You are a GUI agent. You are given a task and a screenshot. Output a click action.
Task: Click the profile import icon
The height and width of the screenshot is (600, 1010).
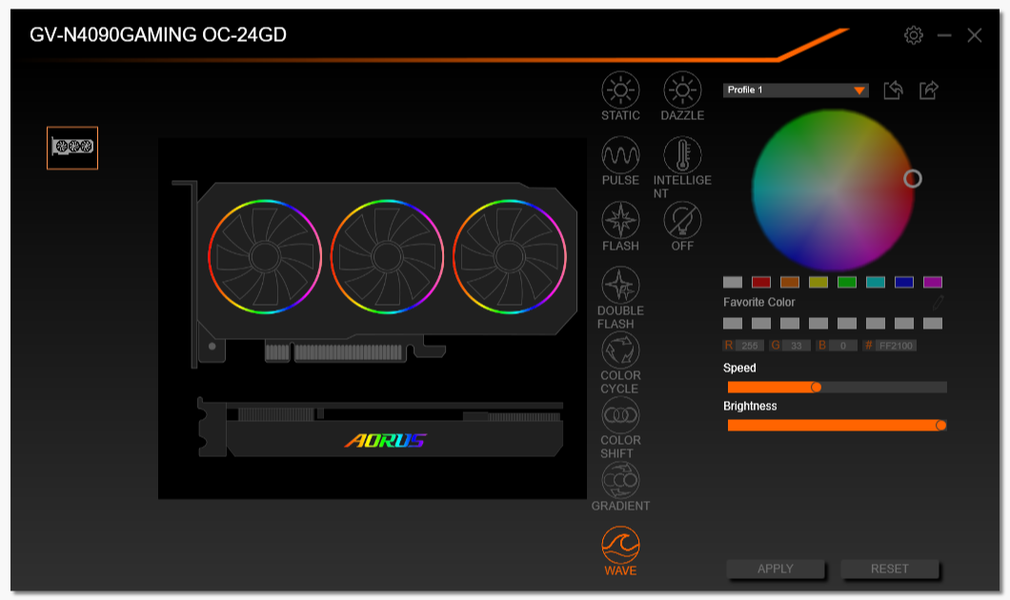(x=893, y=90)
